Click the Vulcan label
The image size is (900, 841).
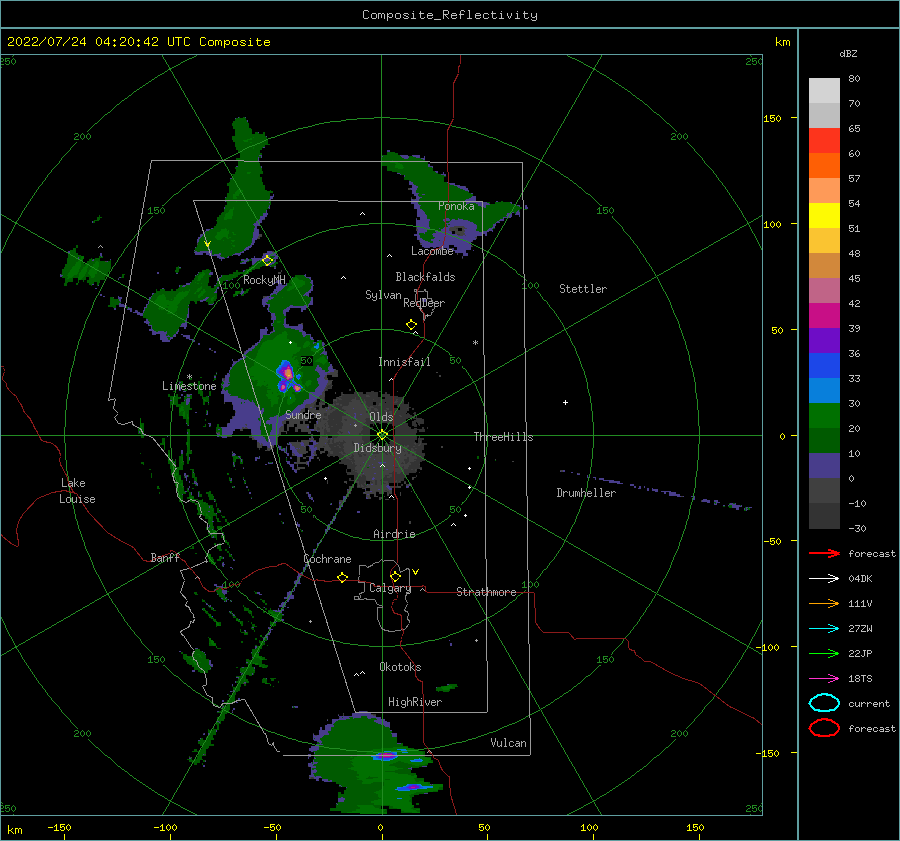pos(509,743)
